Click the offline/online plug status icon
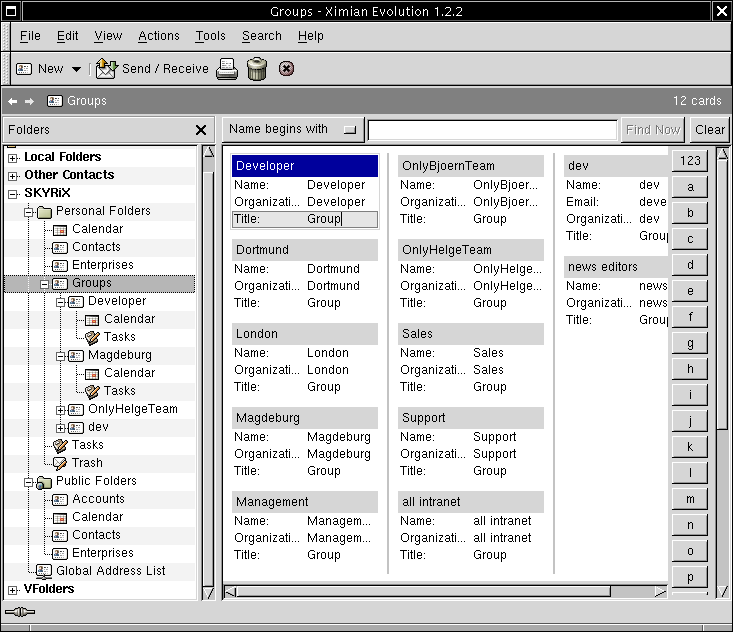The width and height of the screenshot is (733, 632). pyautogui.click(x=20, y=612)
